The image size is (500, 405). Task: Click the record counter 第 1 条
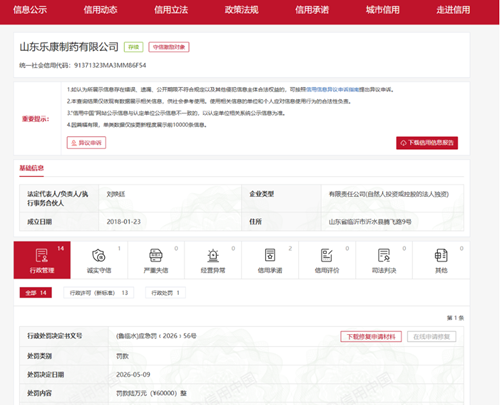coord(455,318)
